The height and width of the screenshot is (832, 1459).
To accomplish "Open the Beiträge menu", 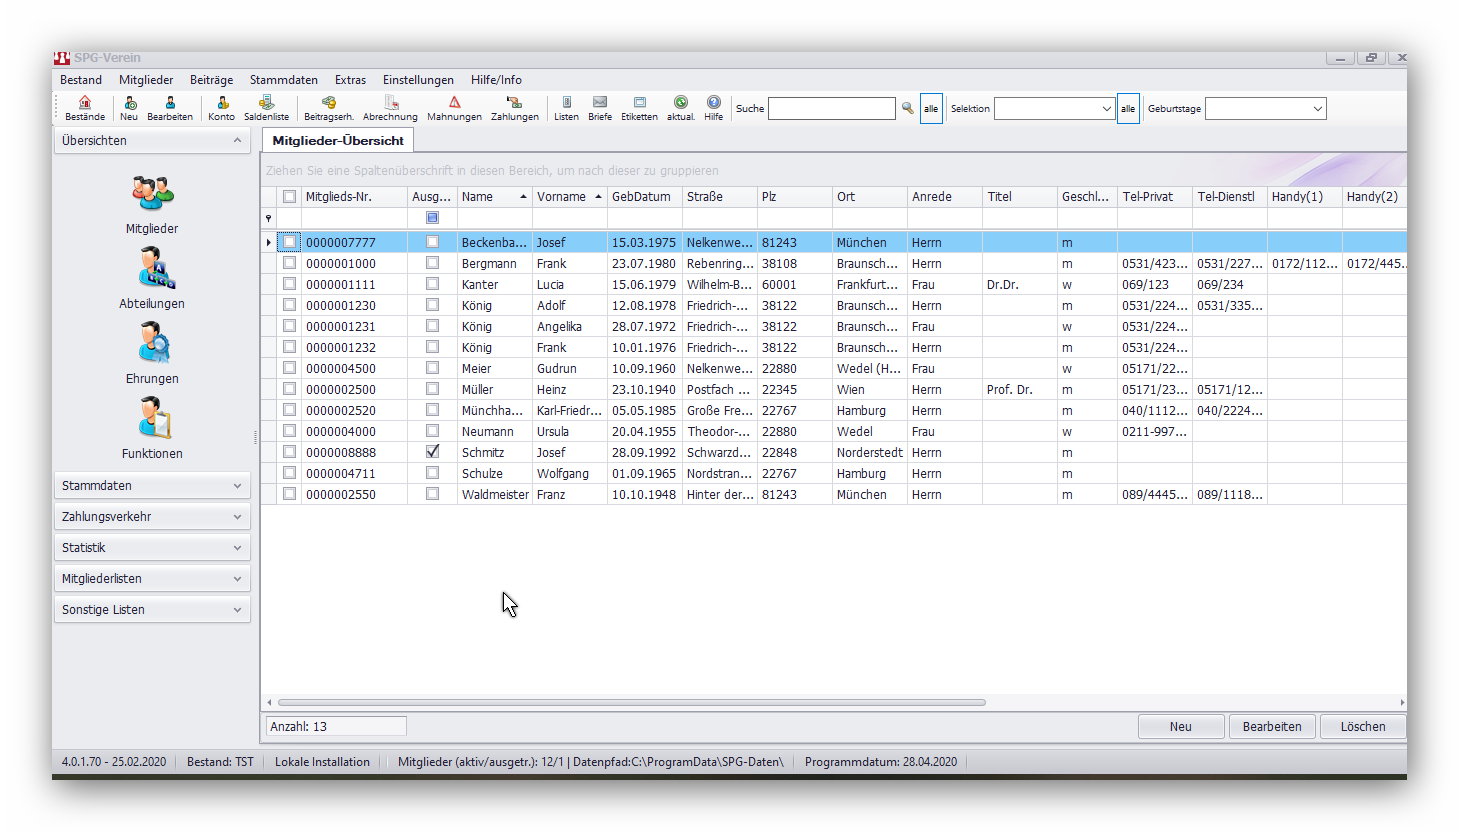I will click(x=211, y=80).
